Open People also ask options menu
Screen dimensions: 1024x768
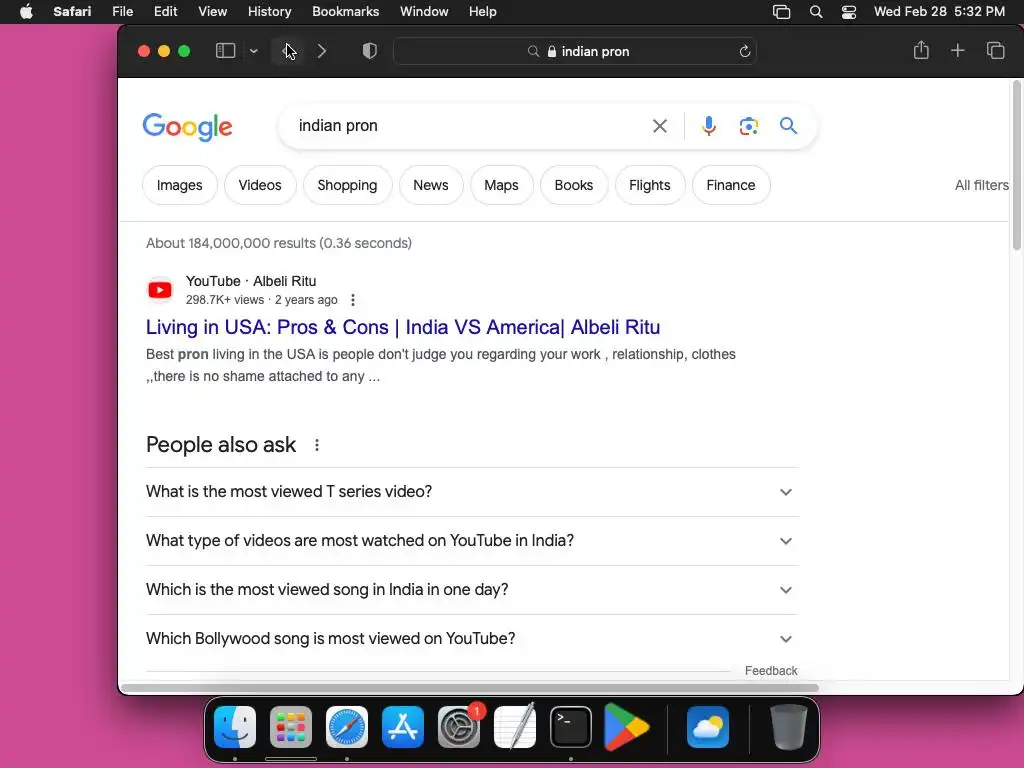317,445
